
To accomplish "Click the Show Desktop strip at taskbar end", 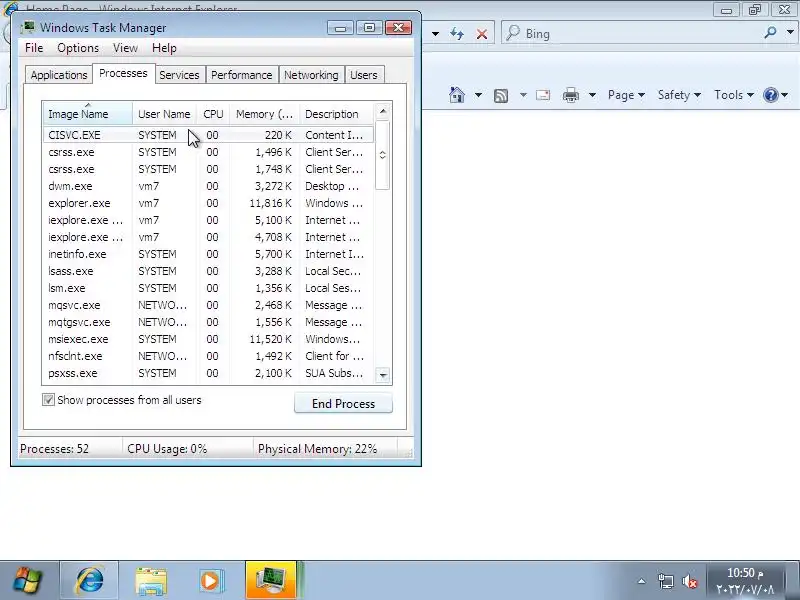I will 794,581.
